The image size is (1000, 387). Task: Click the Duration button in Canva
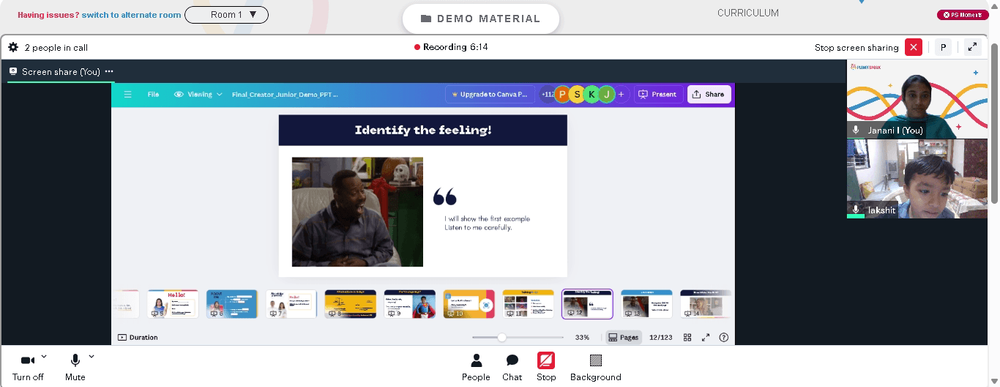pos(138,337)
